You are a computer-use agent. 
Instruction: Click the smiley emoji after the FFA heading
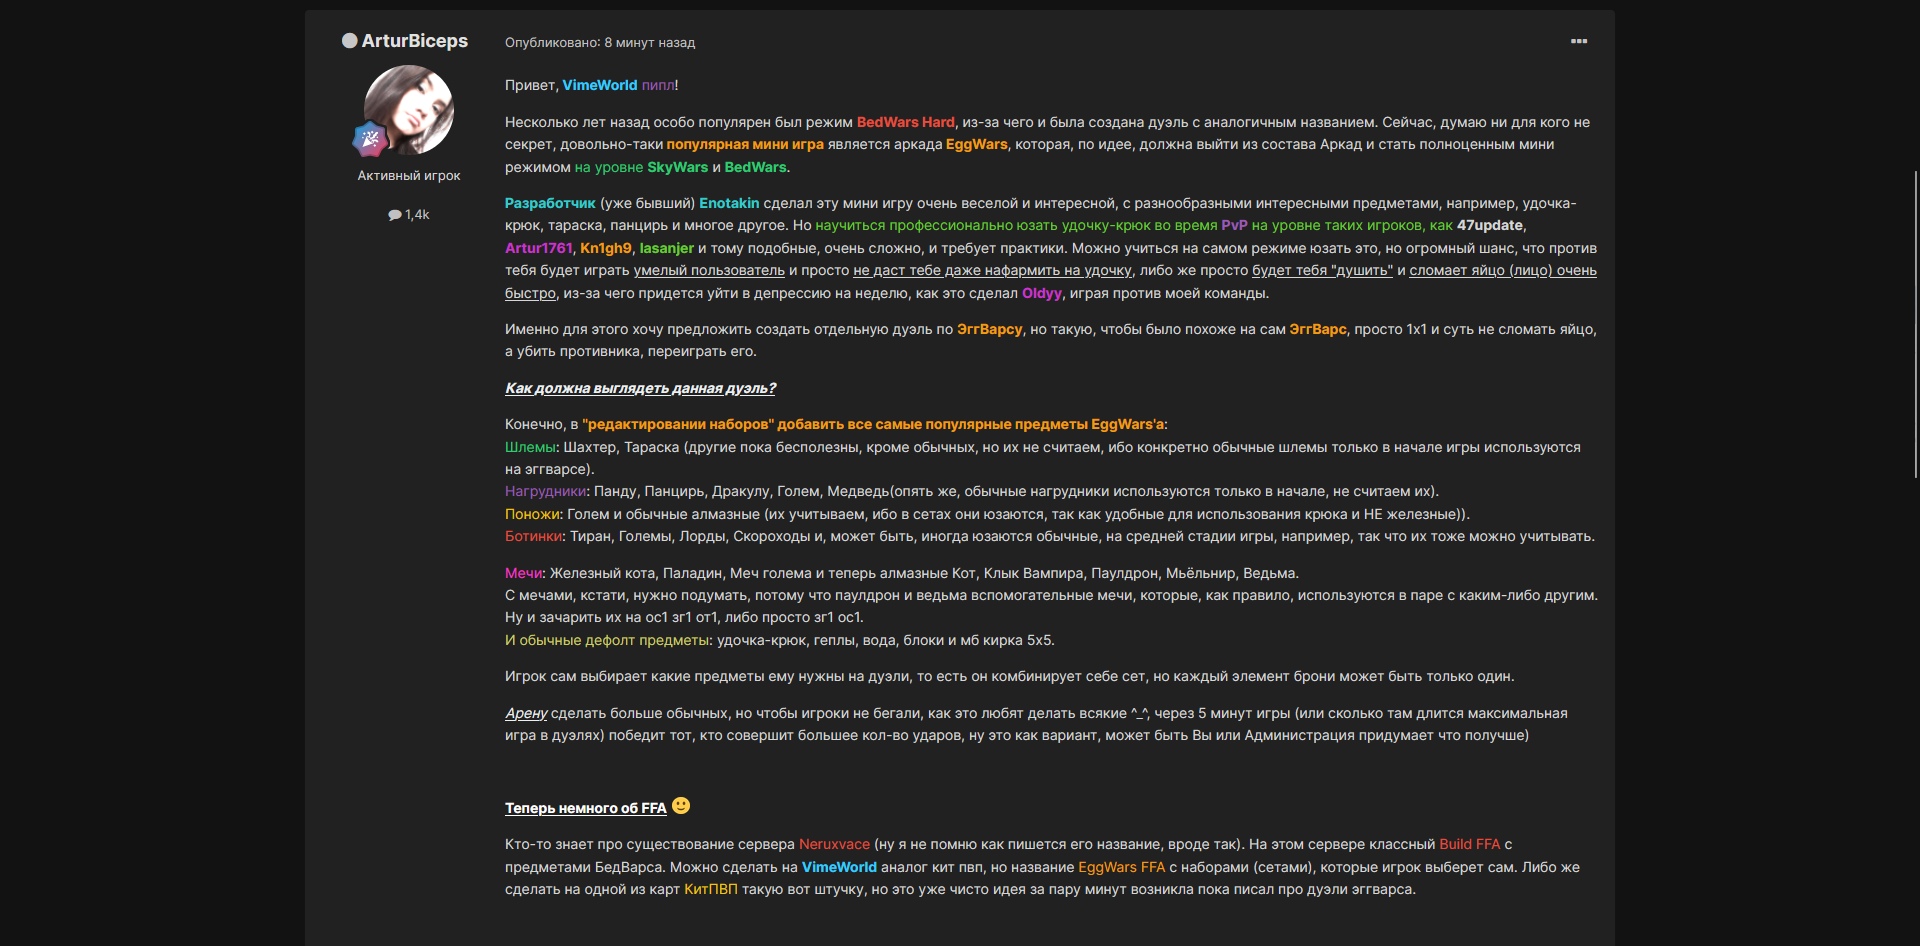tap(681, 806)
